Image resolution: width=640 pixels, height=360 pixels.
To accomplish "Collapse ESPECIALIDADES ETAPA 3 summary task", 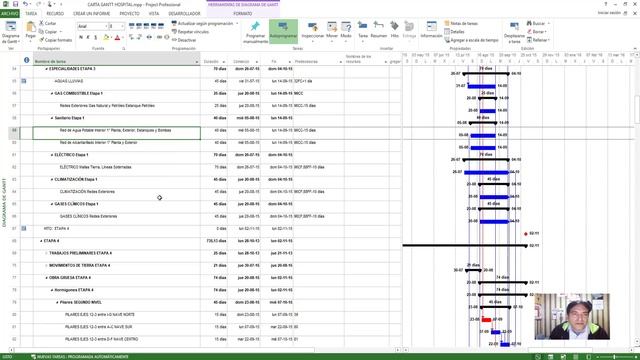I will [47, 69].
